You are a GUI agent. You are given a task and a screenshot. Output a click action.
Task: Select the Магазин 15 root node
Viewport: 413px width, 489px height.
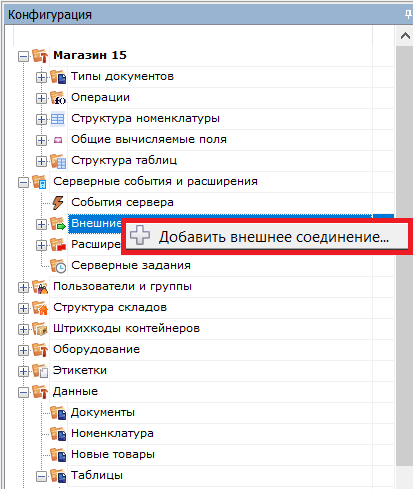click(x=90, y=55)
